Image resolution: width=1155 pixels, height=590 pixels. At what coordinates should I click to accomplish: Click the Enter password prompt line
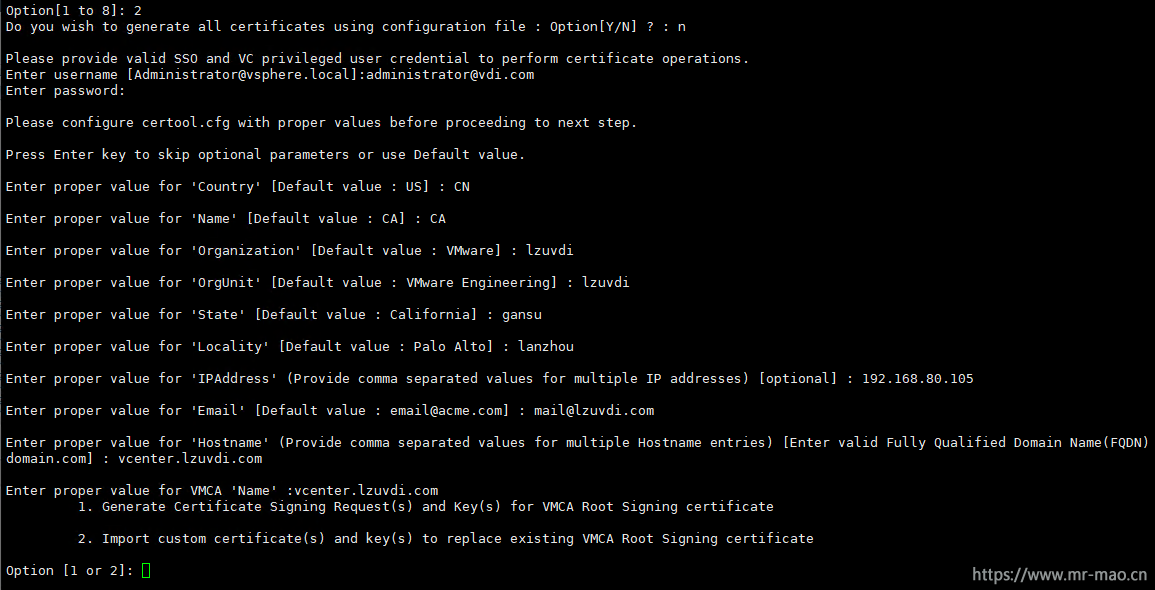pos(66,90)
